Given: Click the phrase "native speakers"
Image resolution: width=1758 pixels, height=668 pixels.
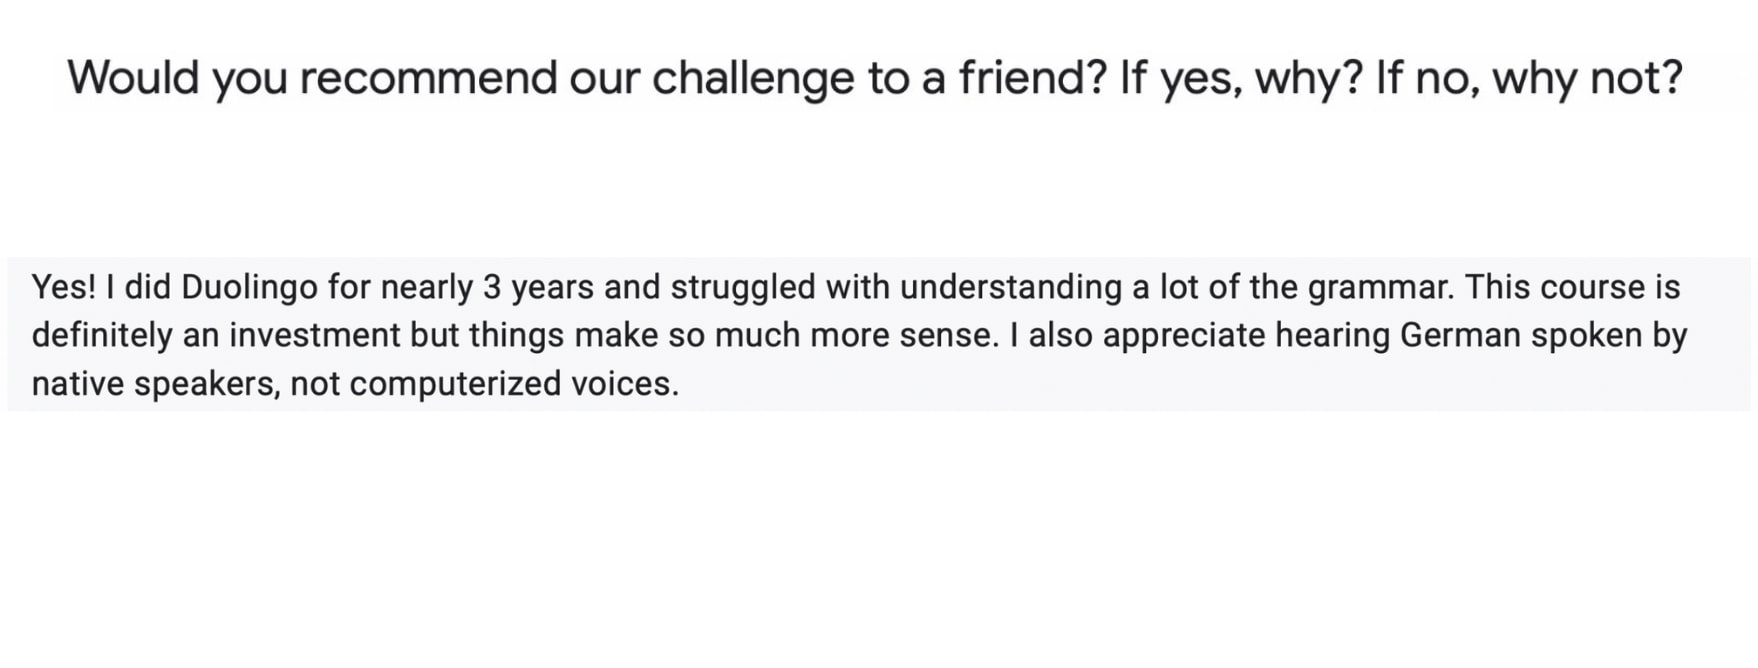Looking at the screenshot, I should pos(155,383).
